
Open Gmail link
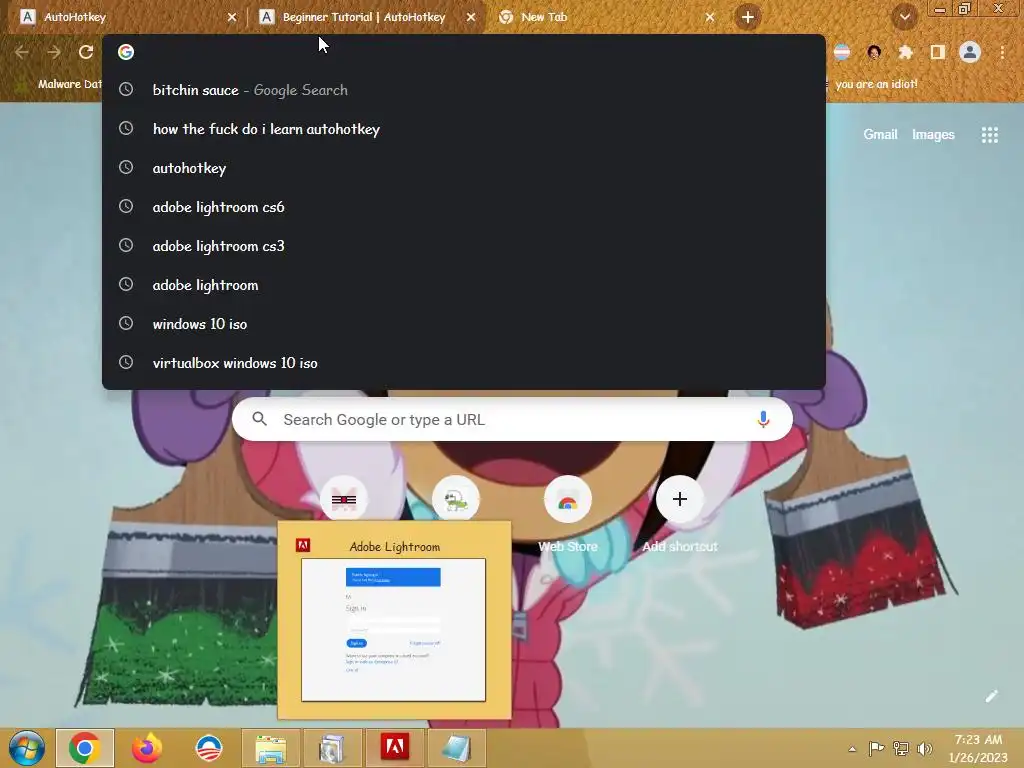tap(880, 135)
